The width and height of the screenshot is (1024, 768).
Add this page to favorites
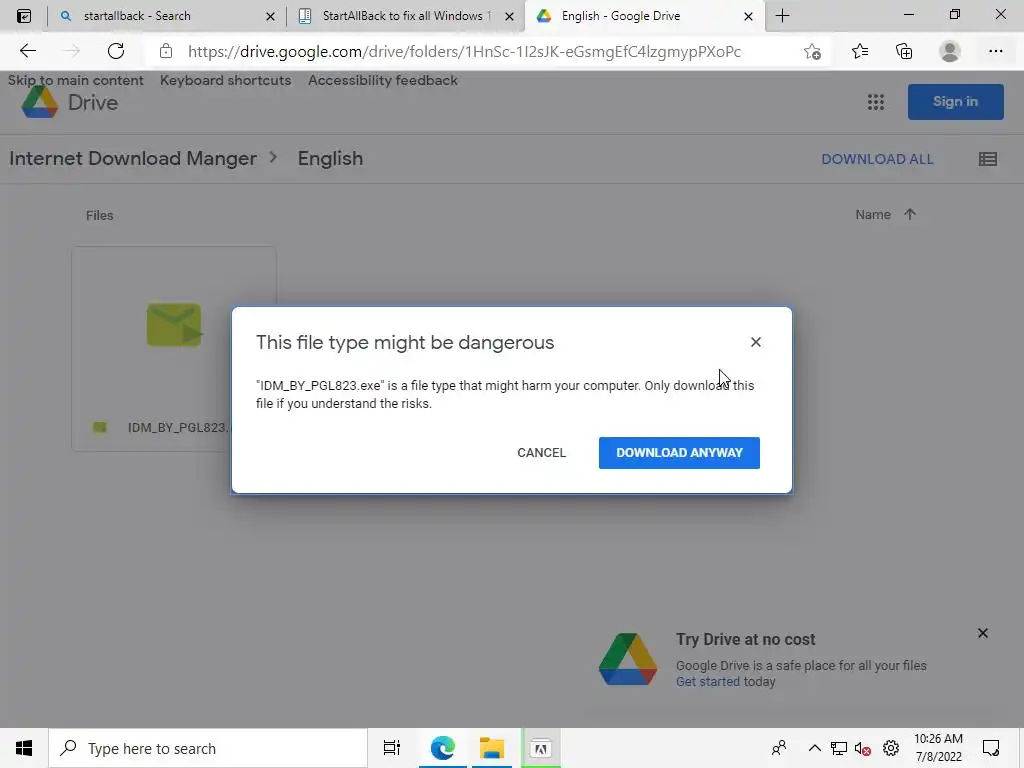pos(812,51)
